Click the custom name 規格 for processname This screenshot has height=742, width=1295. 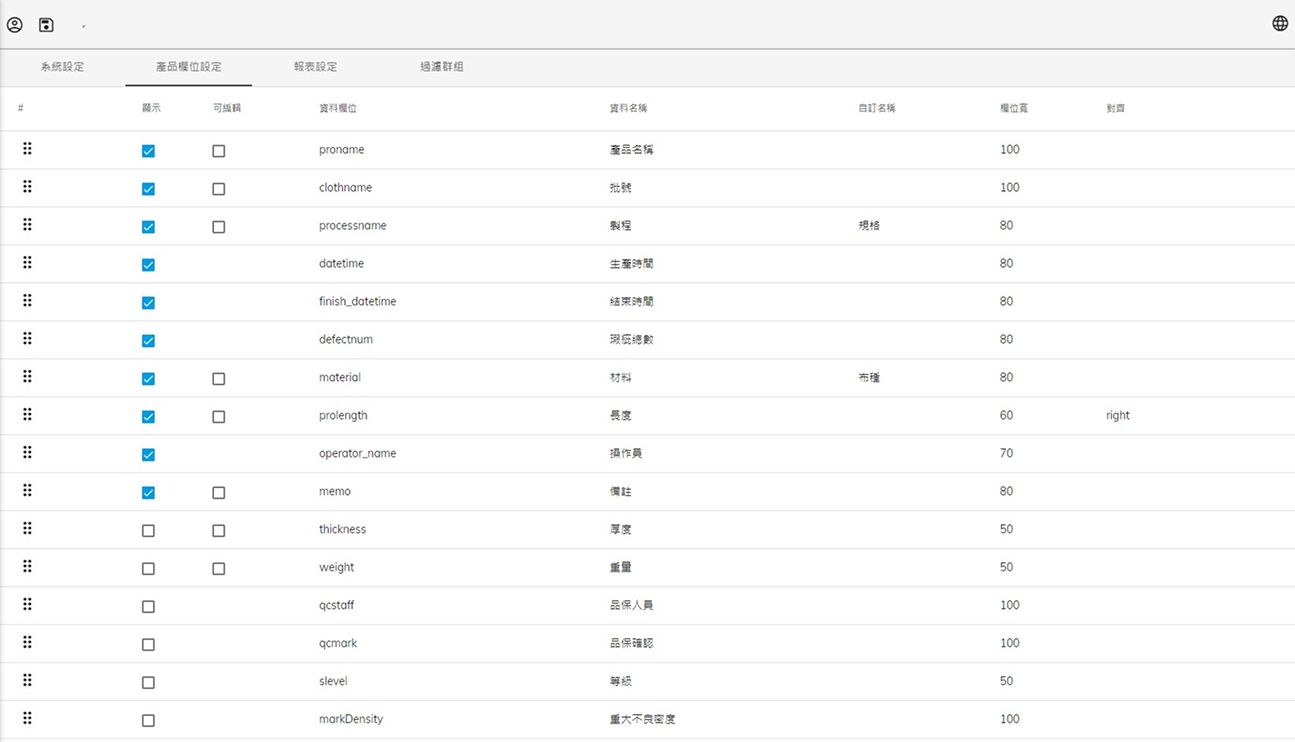pos(868,226)
